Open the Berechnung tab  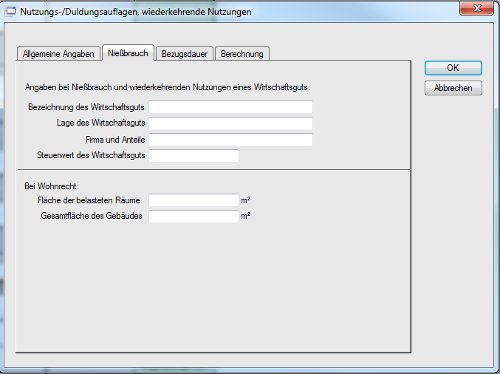point(242,54)
